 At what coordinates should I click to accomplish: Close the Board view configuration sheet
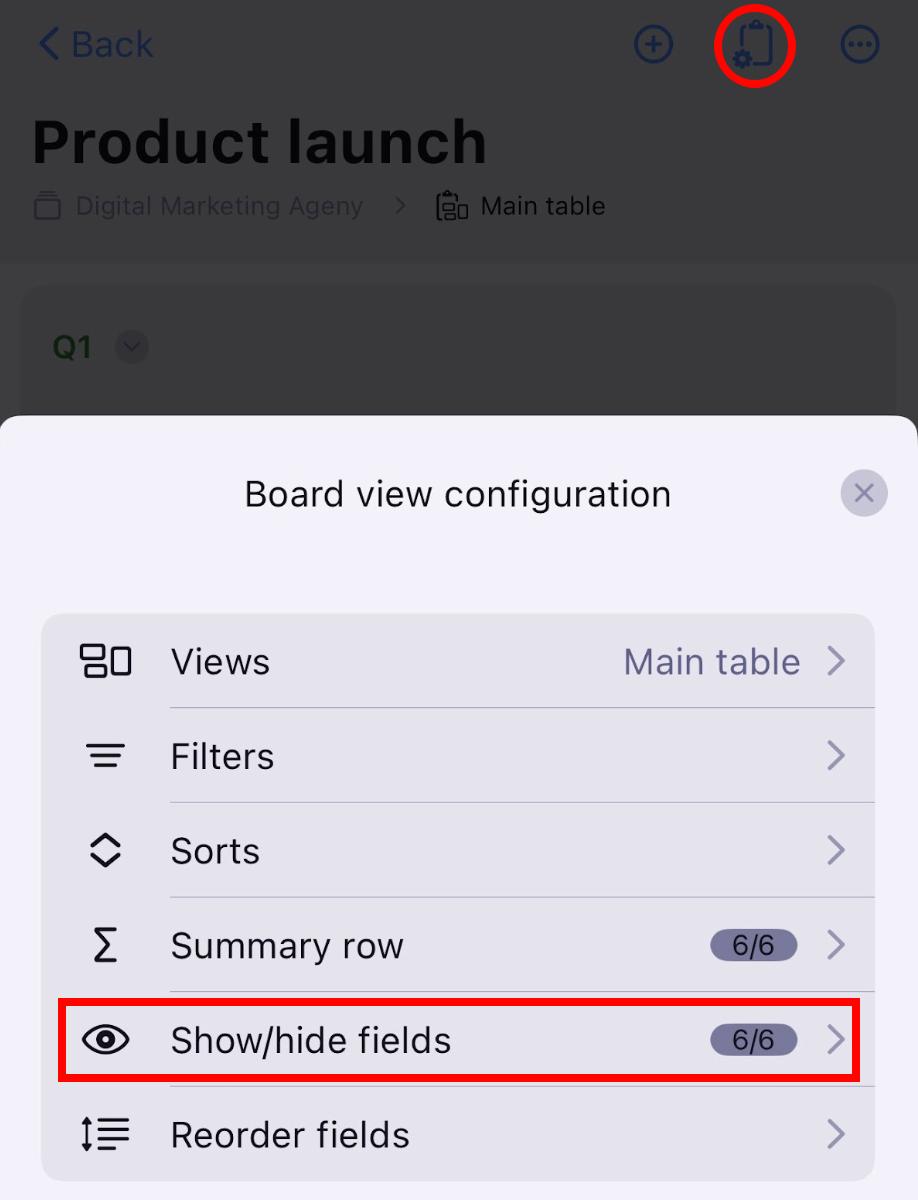point(863,493)
